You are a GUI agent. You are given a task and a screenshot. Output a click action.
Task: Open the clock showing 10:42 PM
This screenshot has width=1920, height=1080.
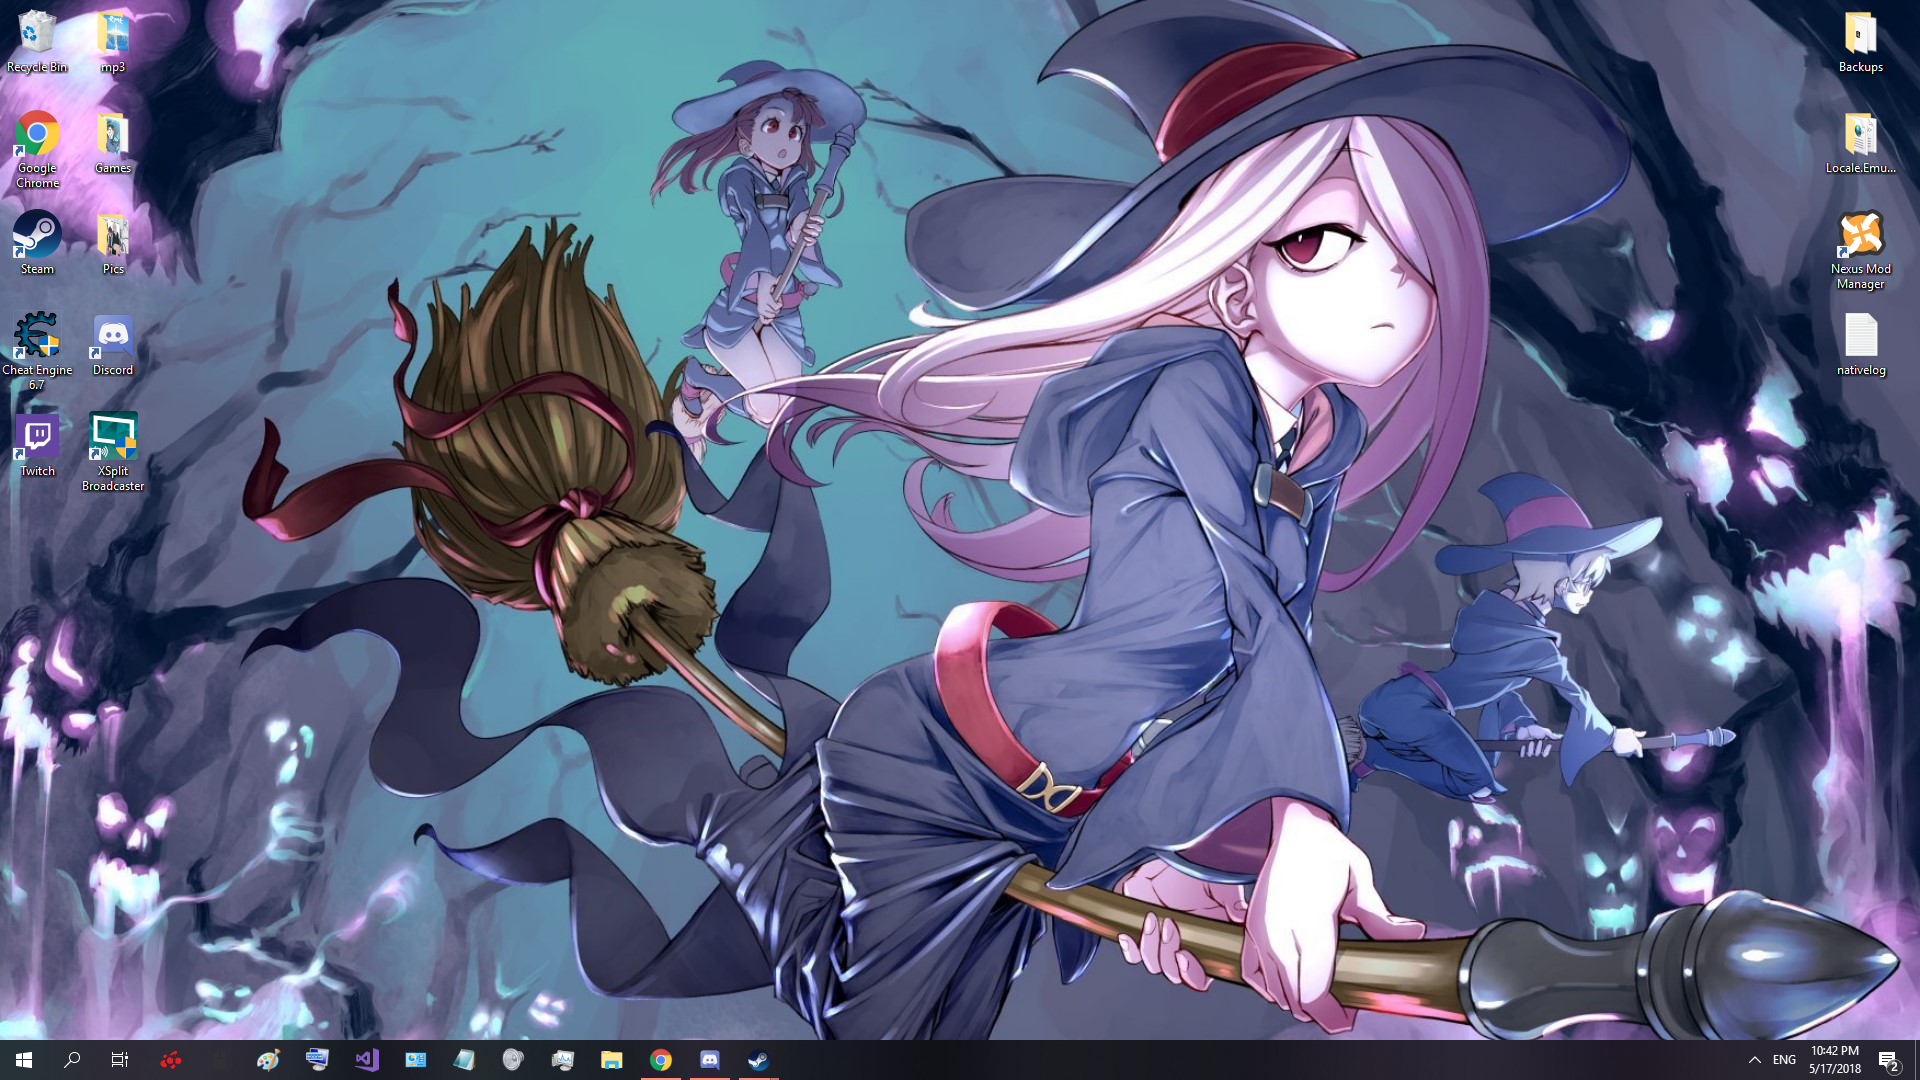coord(1835,1060)
